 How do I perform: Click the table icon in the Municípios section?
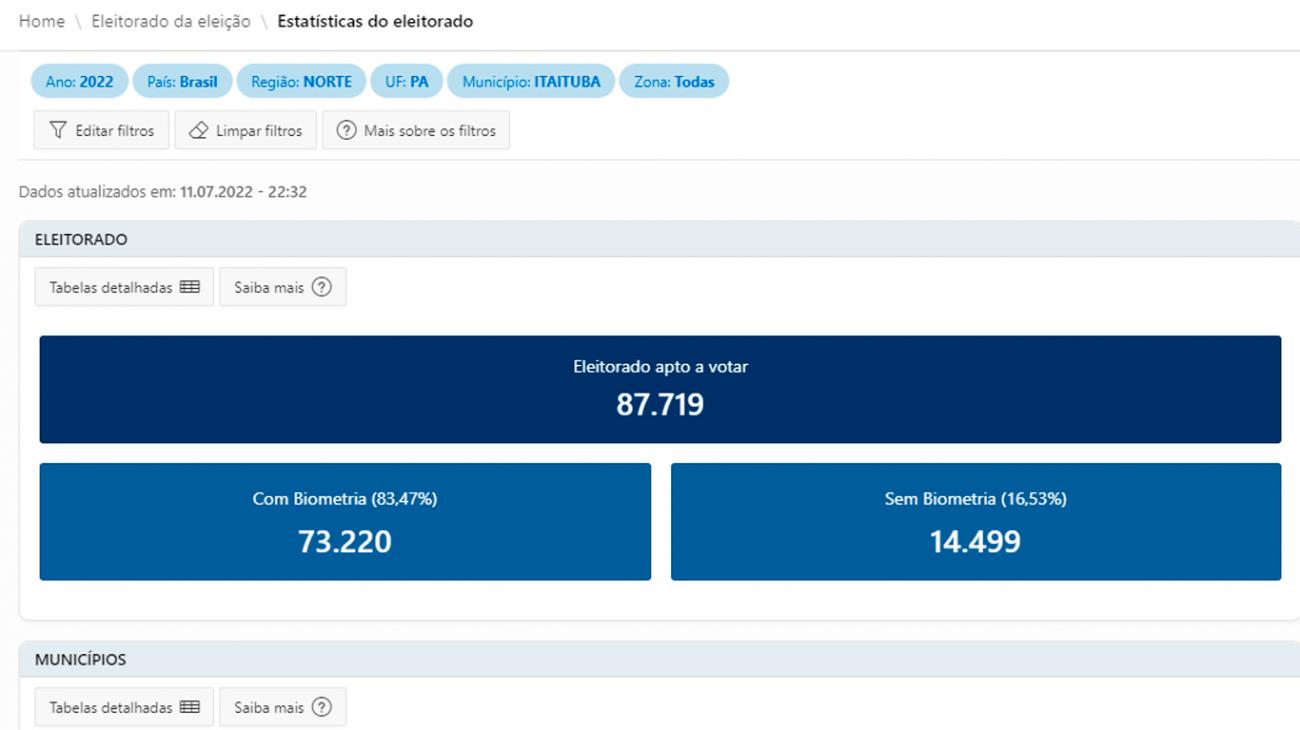click(190, 707)
